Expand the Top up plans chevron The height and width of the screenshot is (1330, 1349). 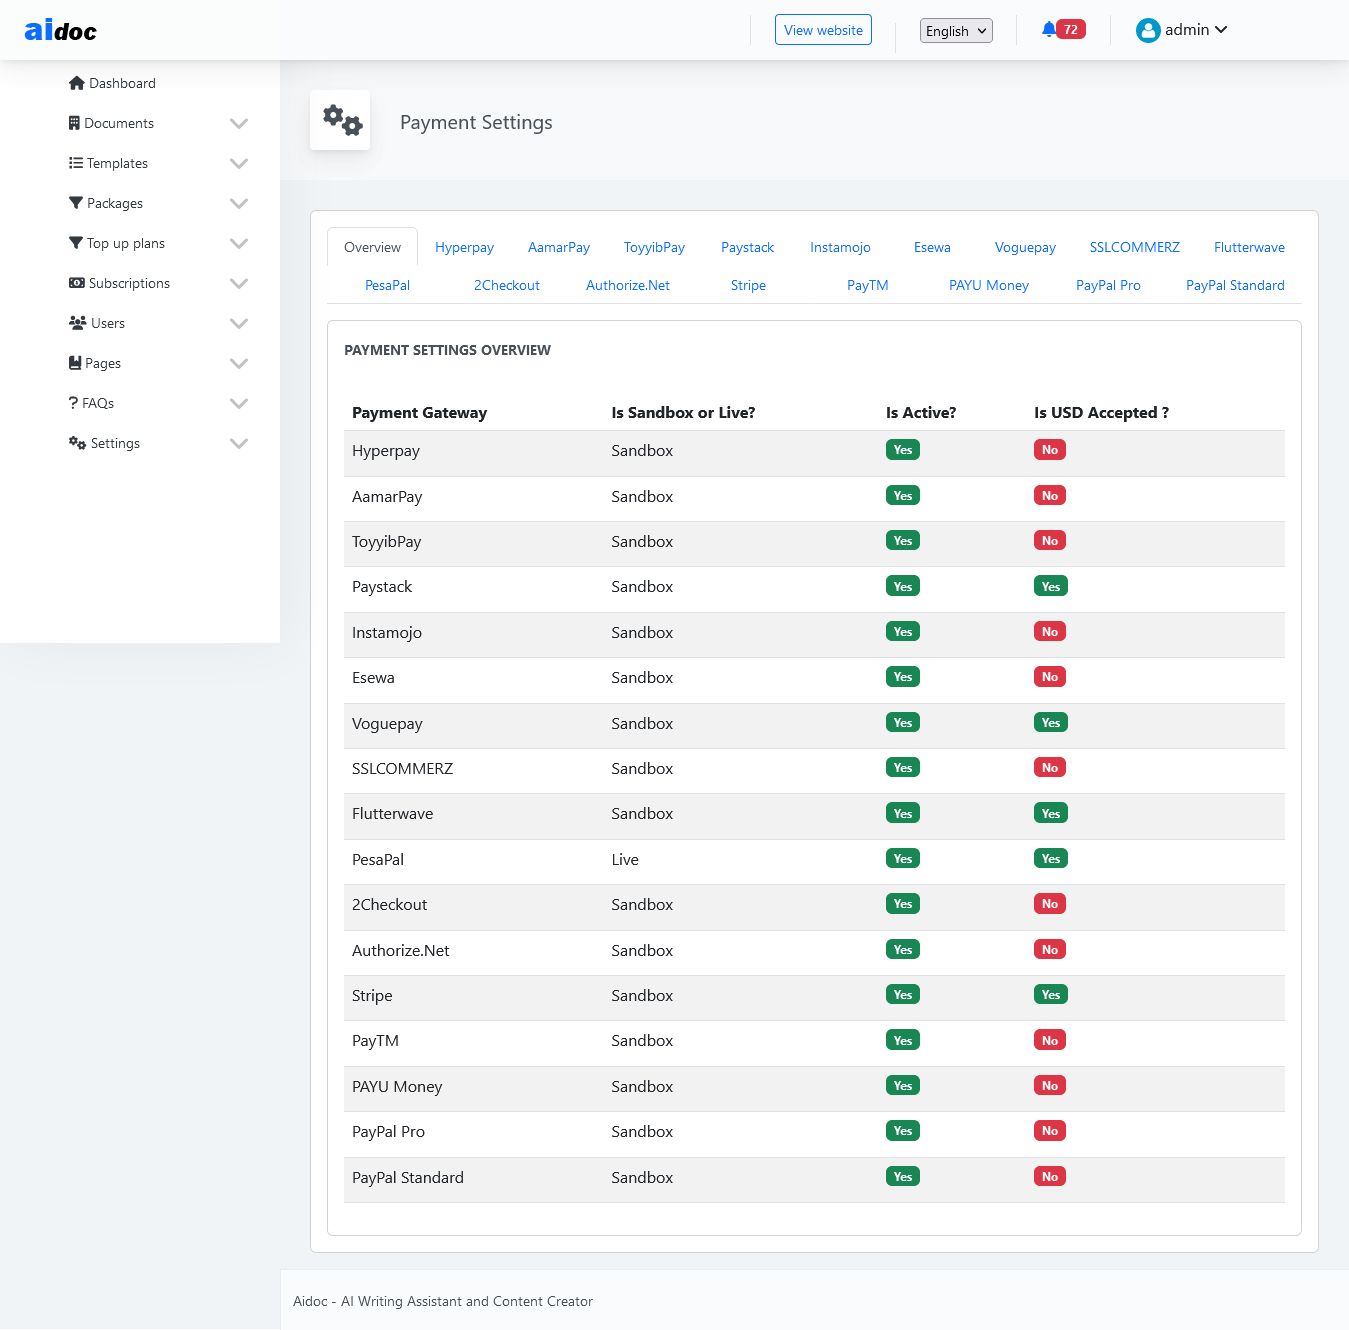(x=239, y=243)
